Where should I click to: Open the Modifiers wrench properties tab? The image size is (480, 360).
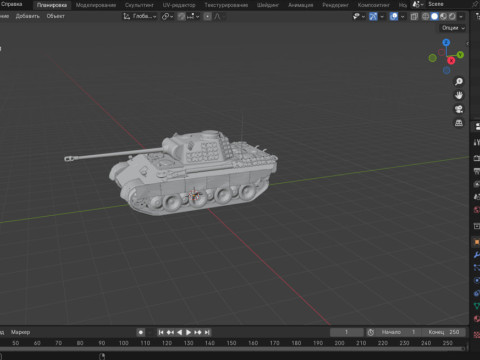(476, 255)
